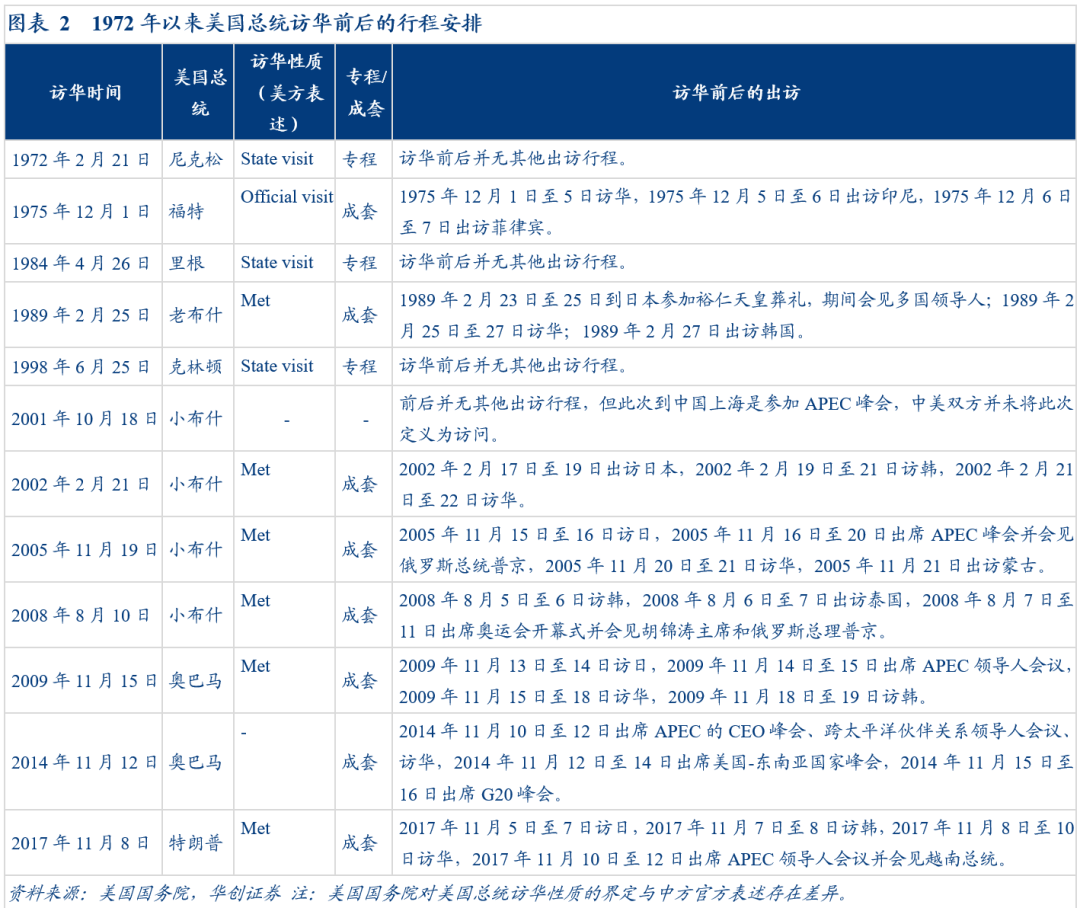Select the 克林顿 table cell

(198, 366)
